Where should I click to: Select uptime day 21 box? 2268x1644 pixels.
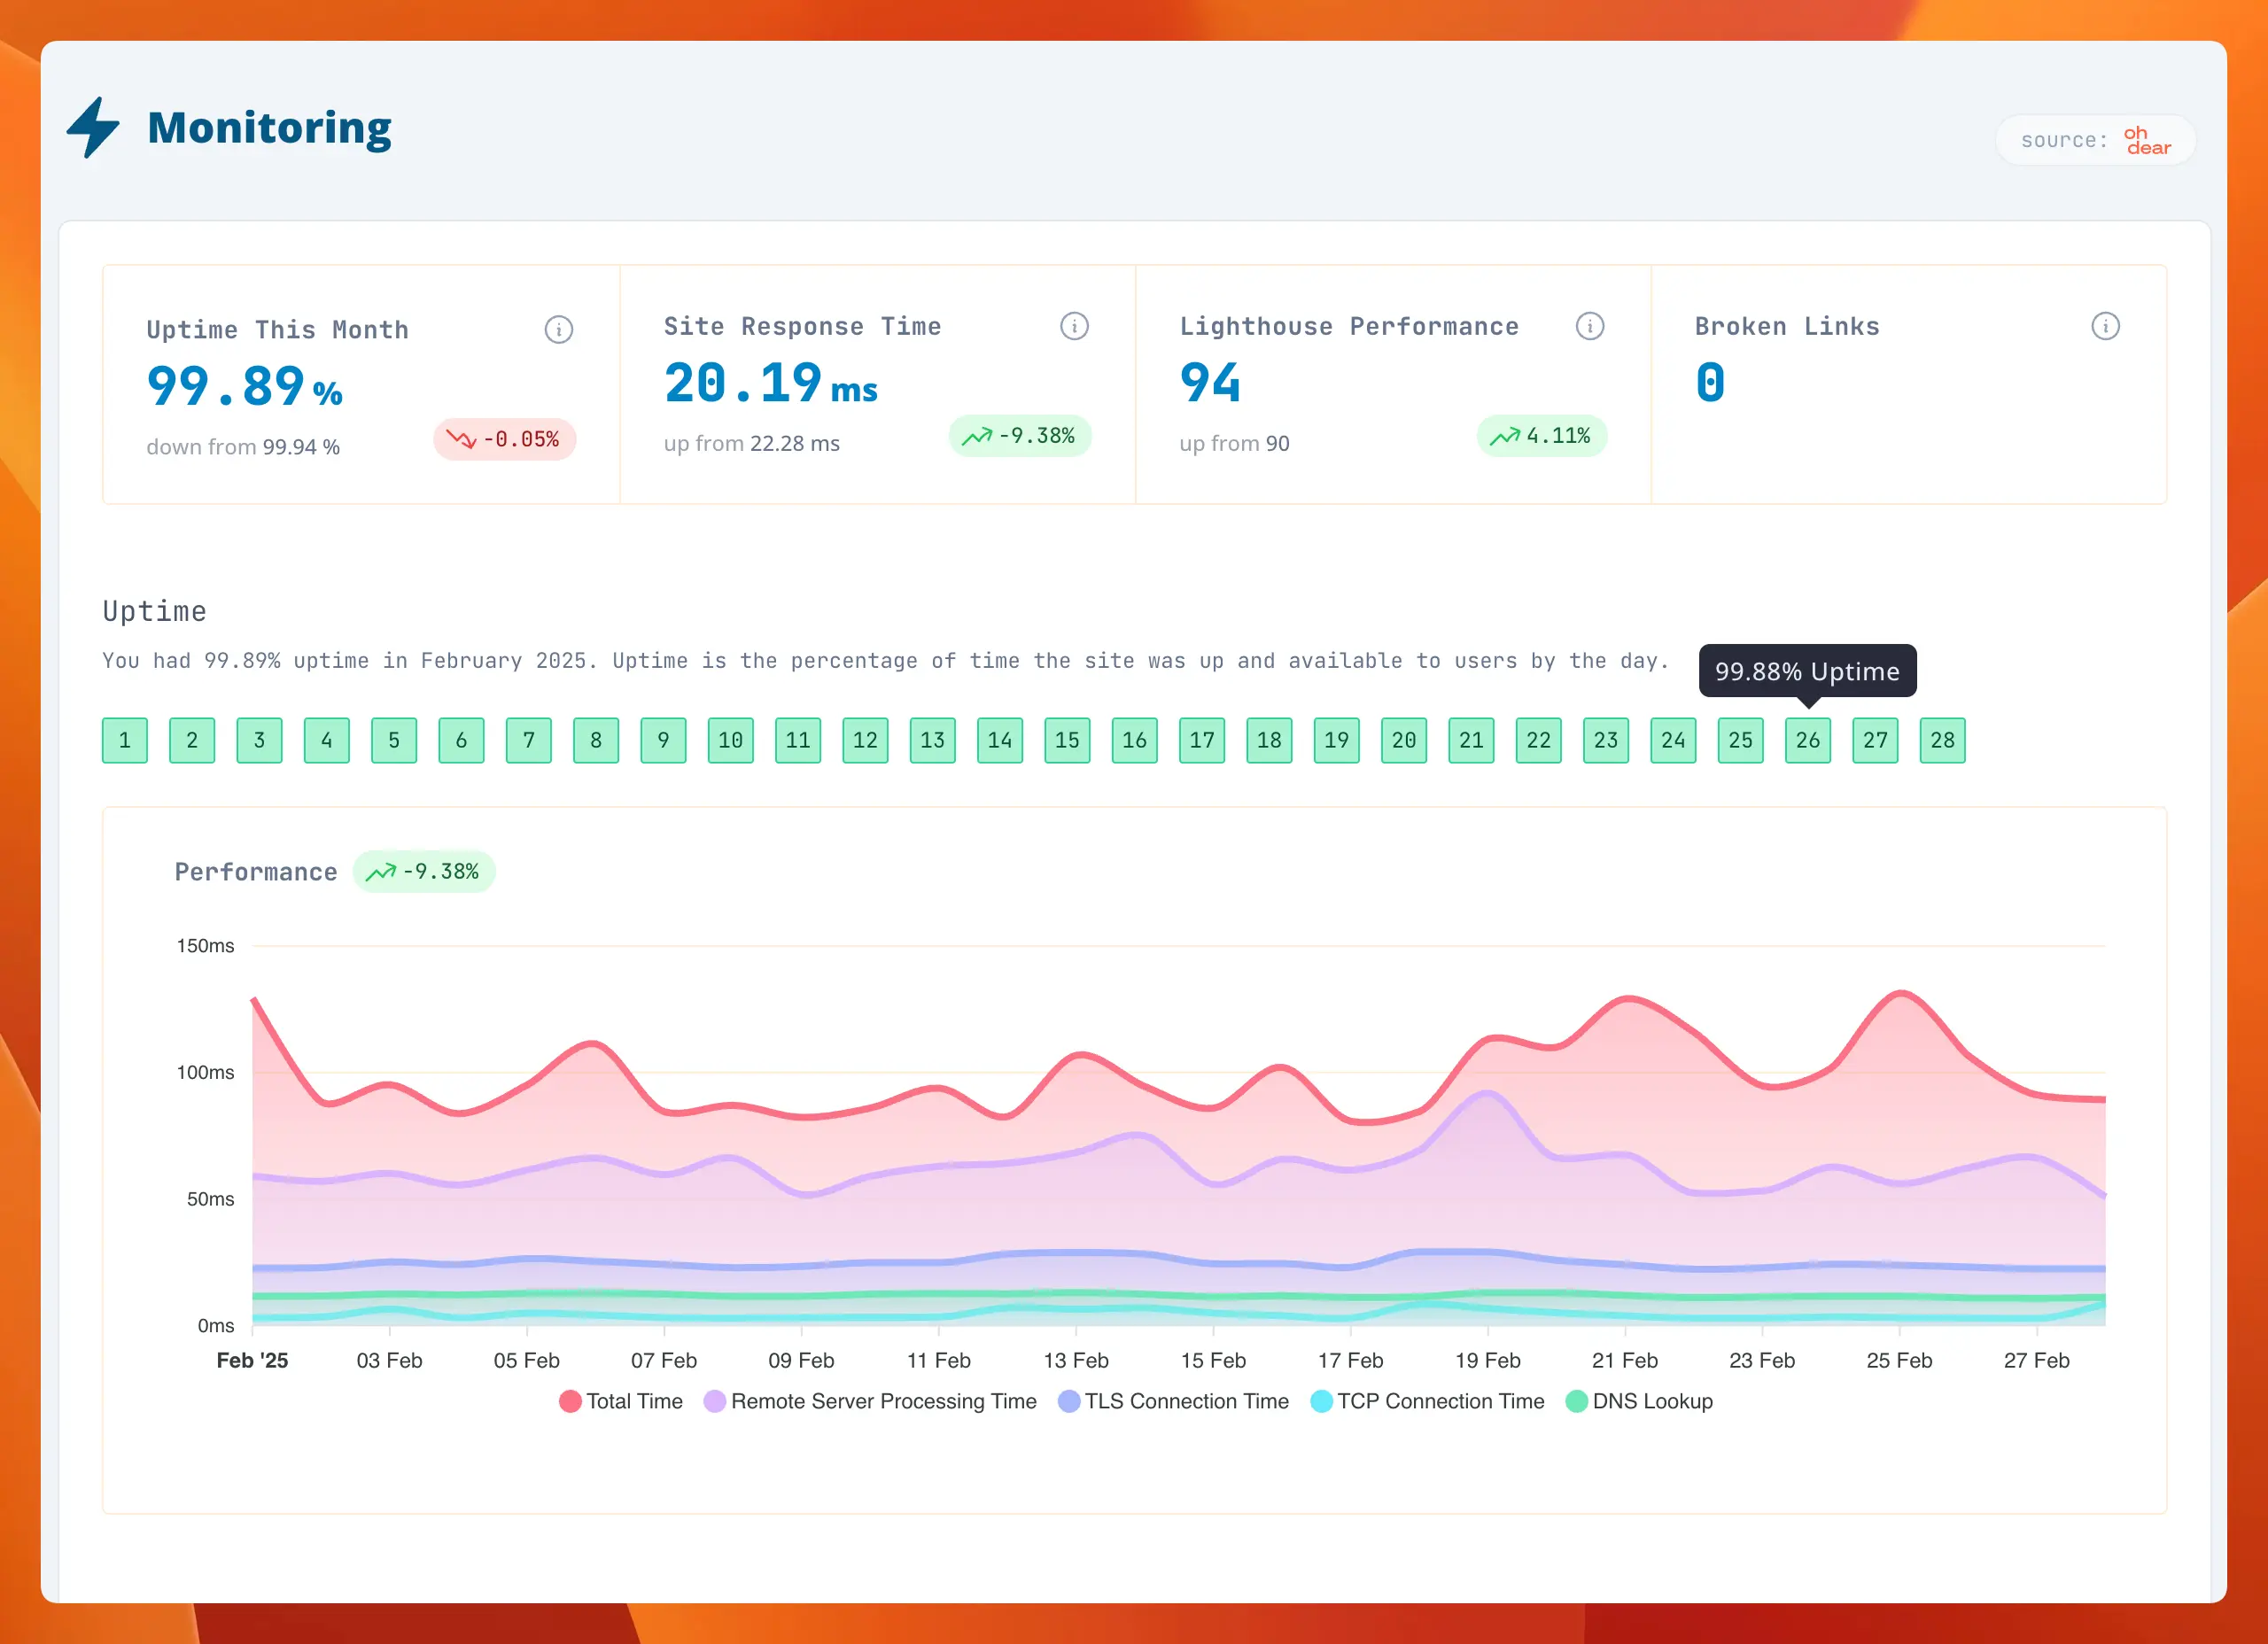[1471, 740]
